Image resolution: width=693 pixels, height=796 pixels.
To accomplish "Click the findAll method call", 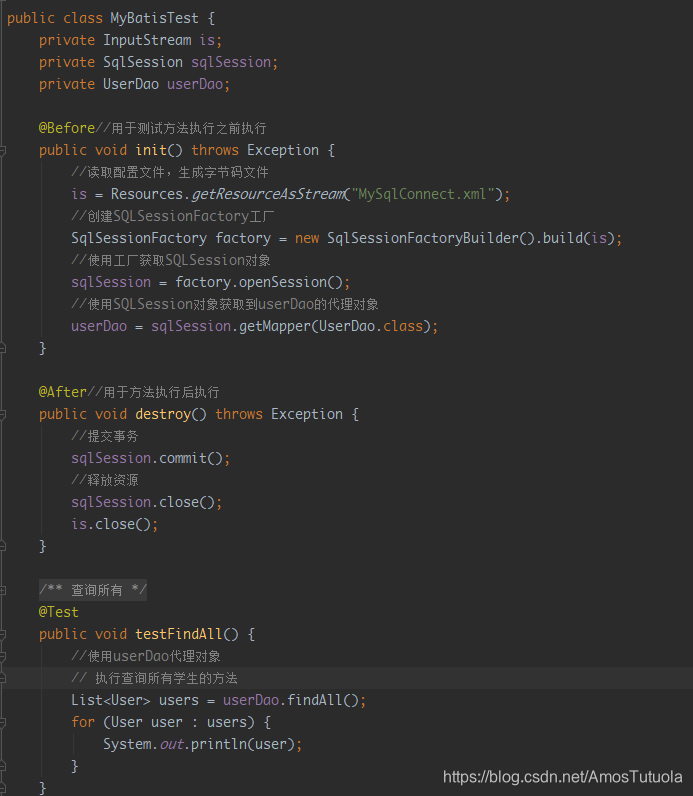I will pos(315,701).
